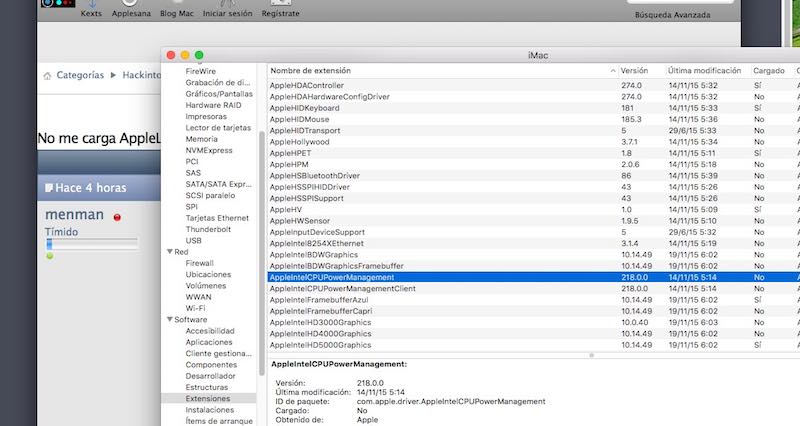Viewport: 800px width, 426px height.
Task: Select NVMExpress in sidebar
Action: 209,150
